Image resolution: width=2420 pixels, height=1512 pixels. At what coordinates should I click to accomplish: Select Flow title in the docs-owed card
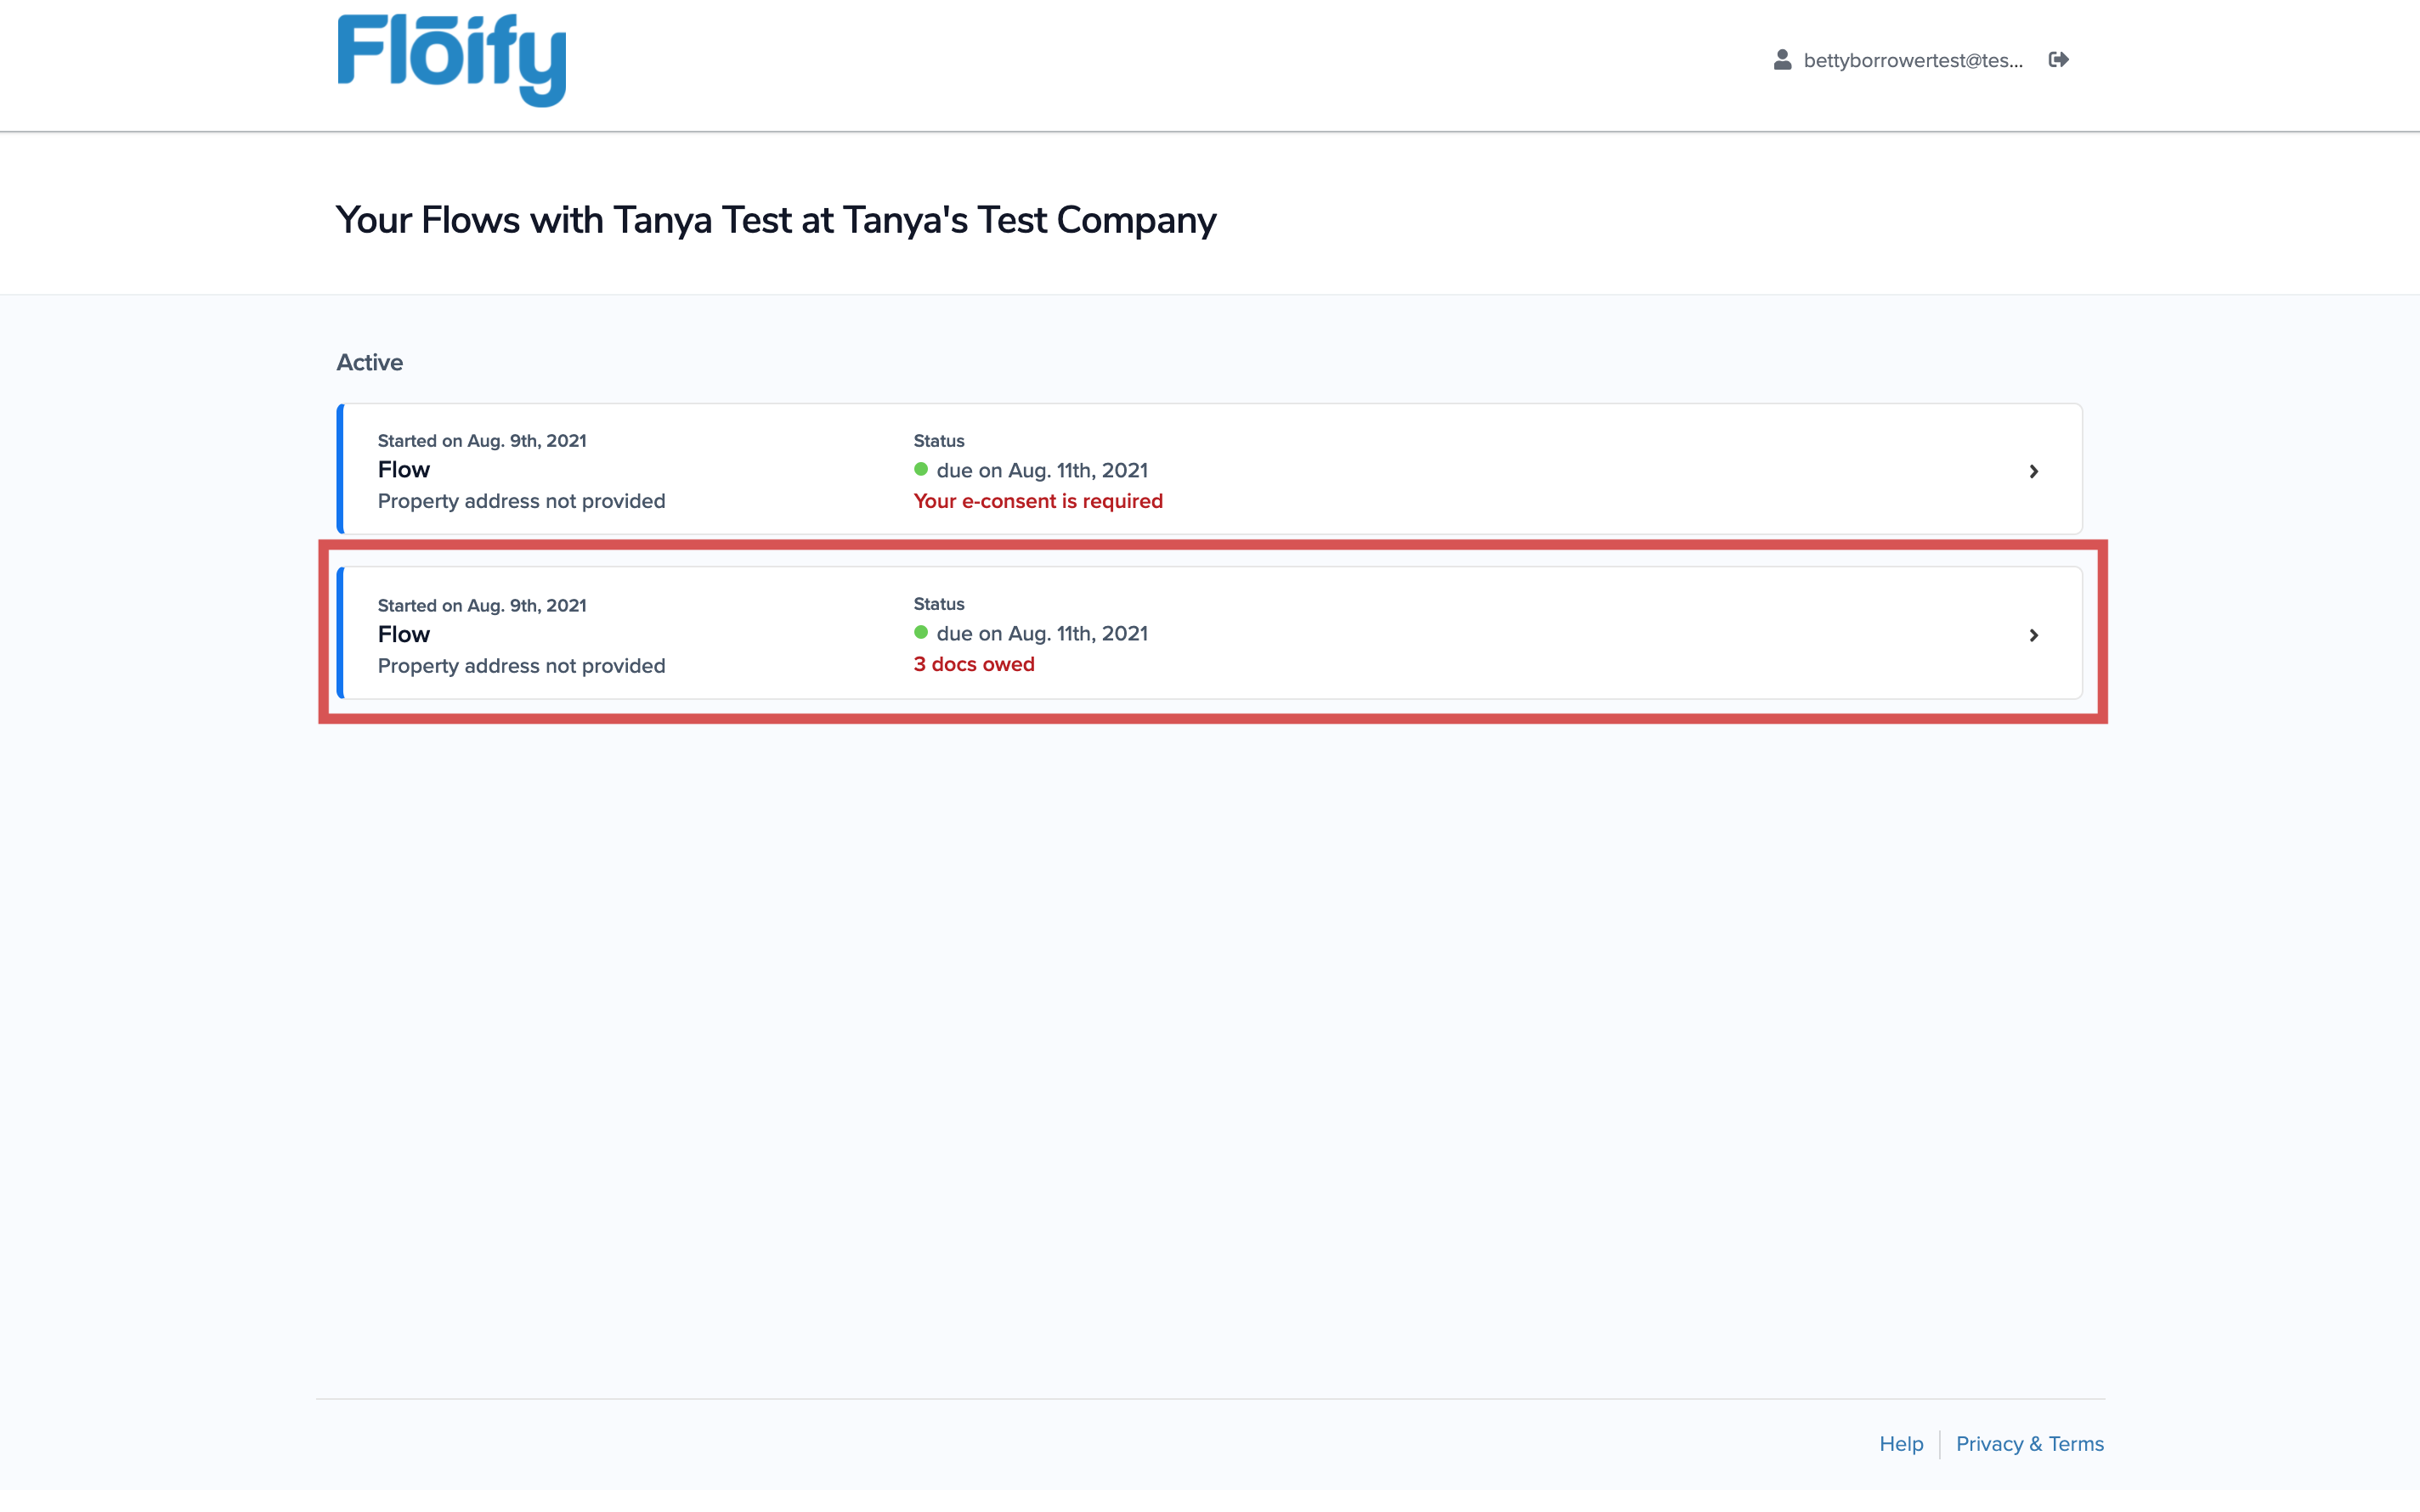click(x=404, y=634)
